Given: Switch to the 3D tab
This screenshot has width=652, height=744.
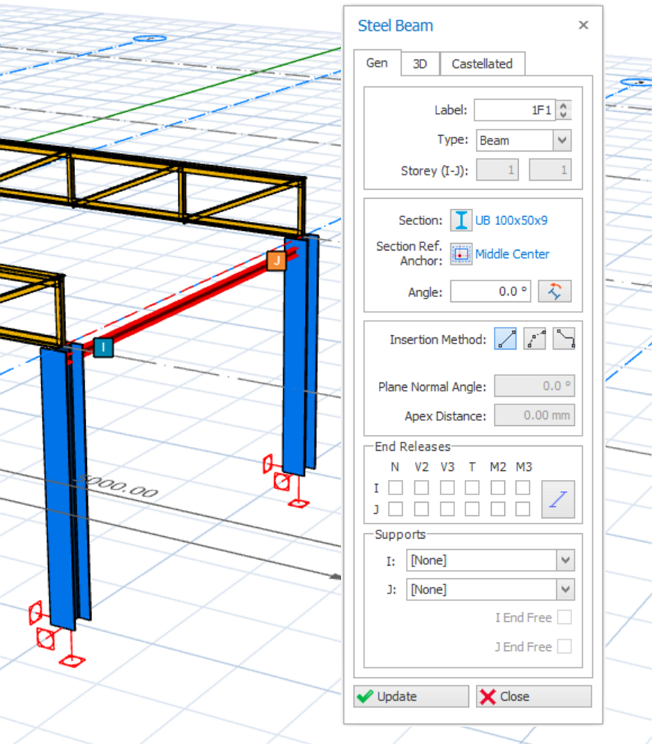Looking at the screenshot, I should 420,64.
